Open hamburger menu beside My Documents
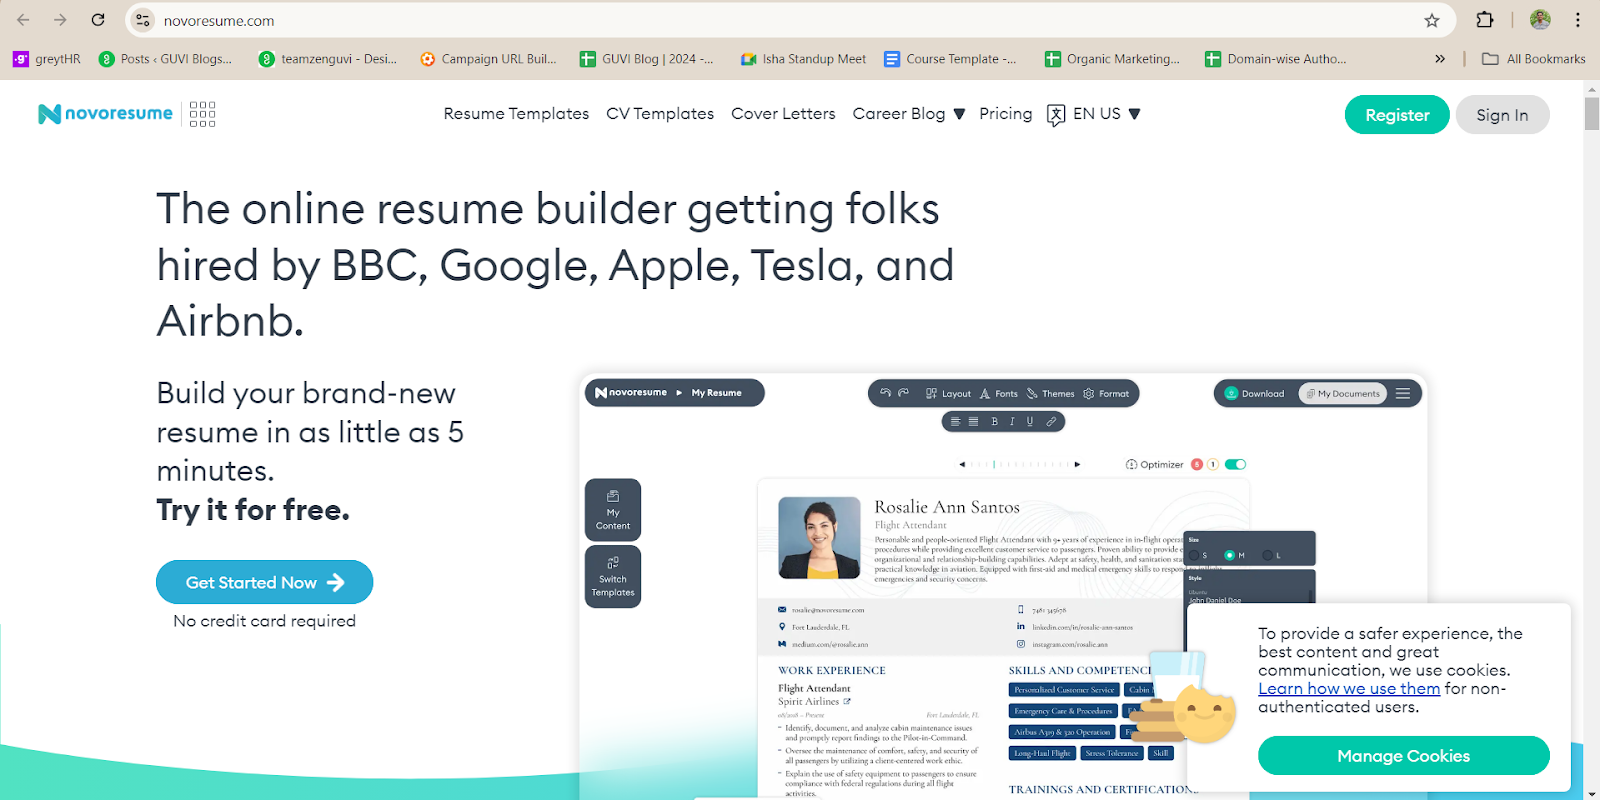Image resolution: width=1600 pixels, height=800 pixels. [x=1403, y=393]
